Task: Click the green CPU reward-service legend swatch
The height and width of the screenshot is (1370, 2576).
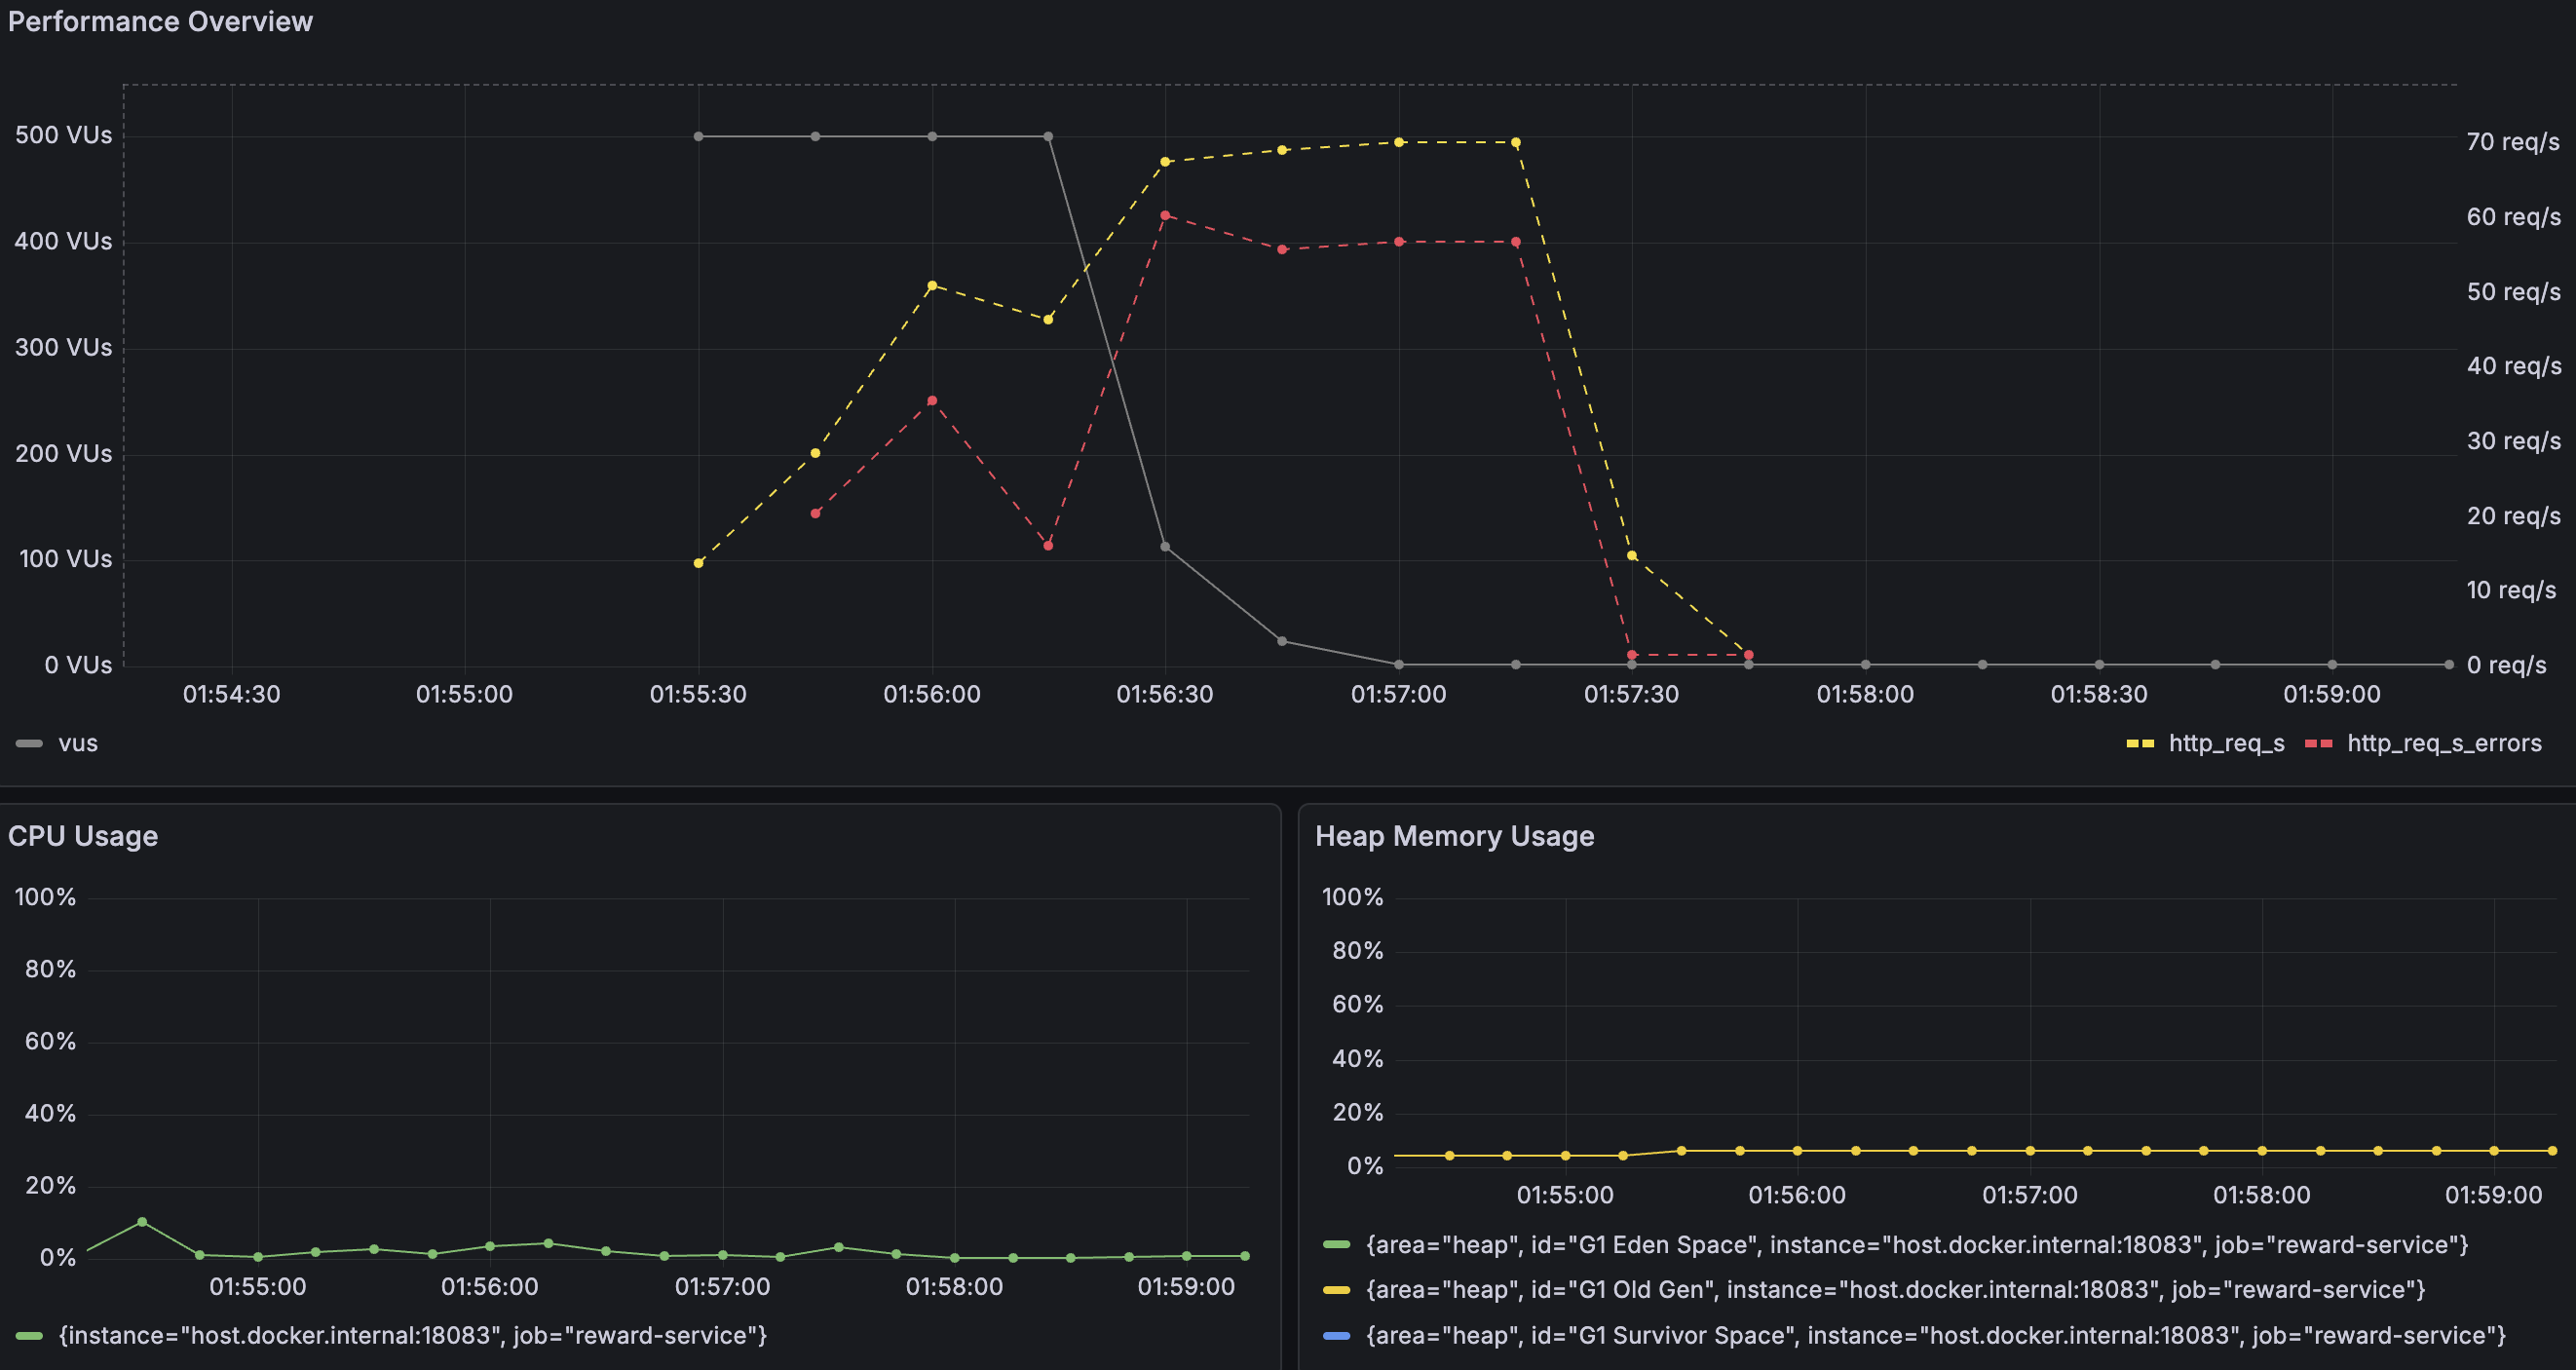Action: pyautogui.click(x=29, y=1336)
